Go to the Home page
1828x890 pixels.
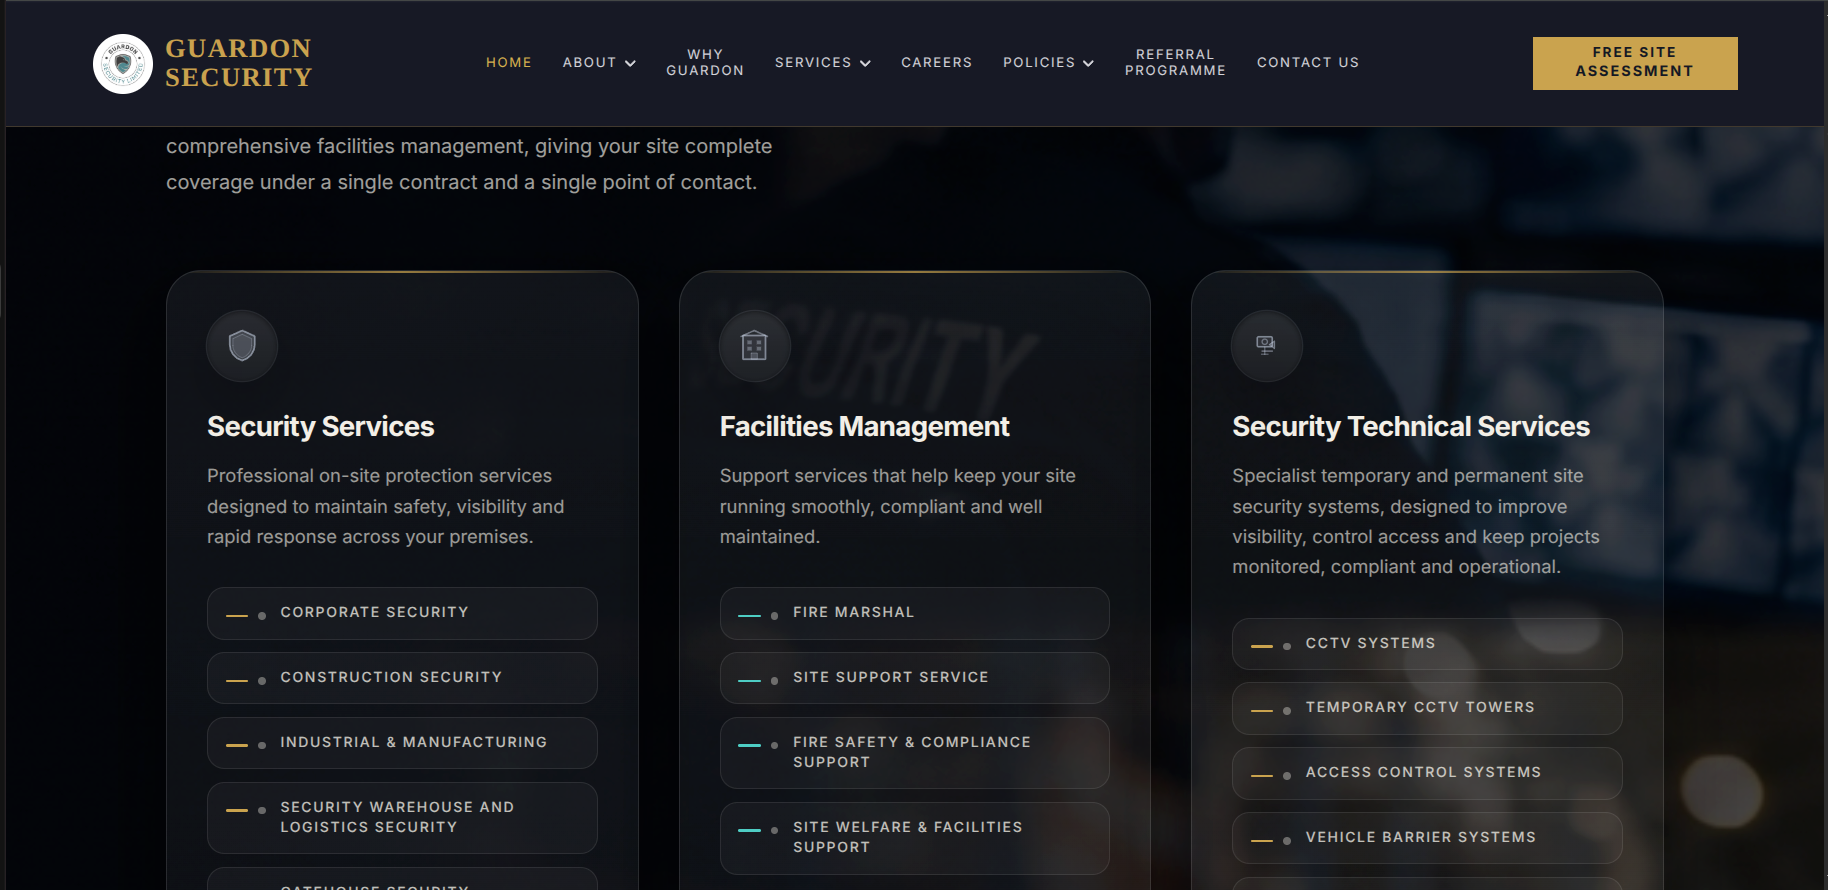(x=509, y=62)
